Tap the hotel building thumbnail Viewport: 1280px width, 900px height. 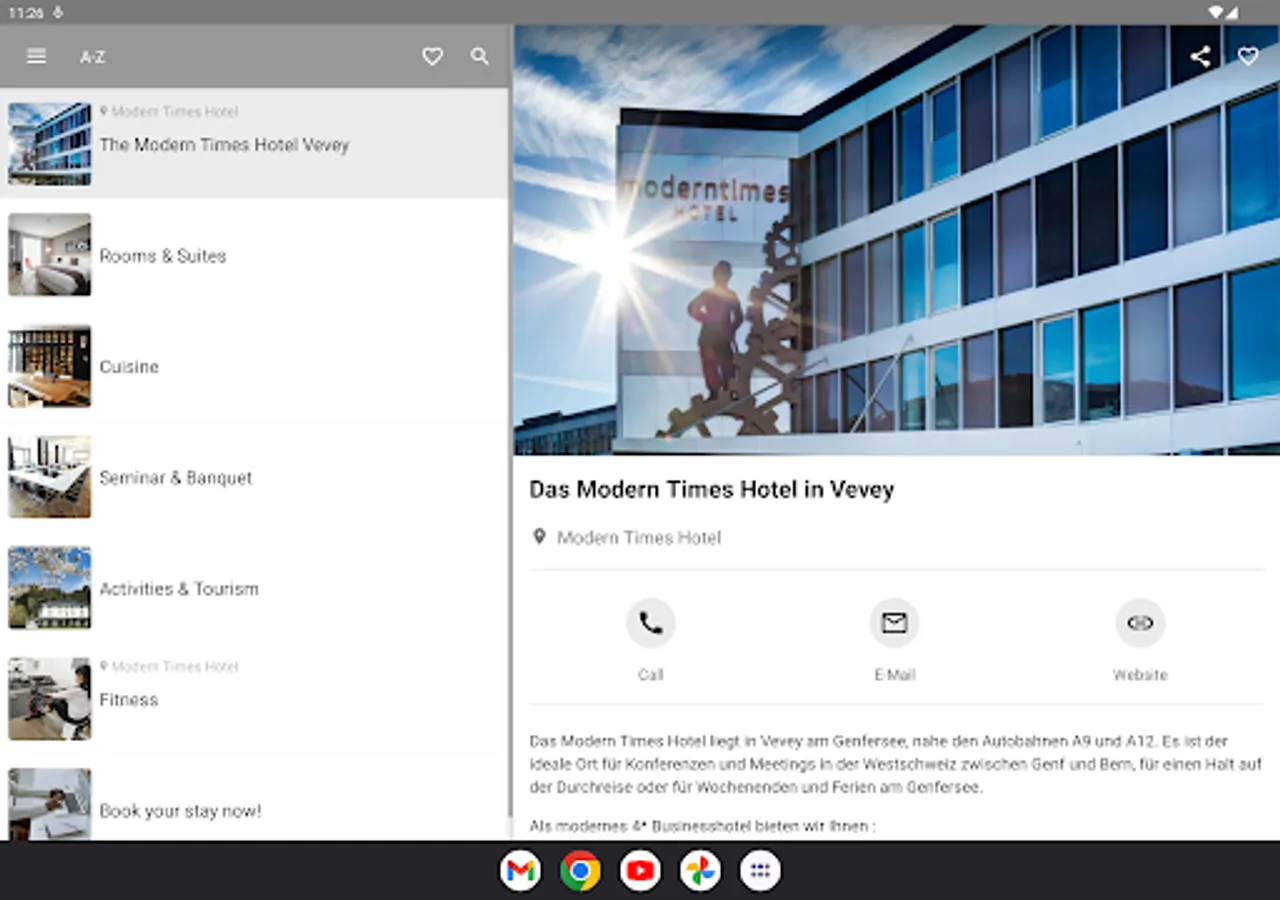(50, 144)
